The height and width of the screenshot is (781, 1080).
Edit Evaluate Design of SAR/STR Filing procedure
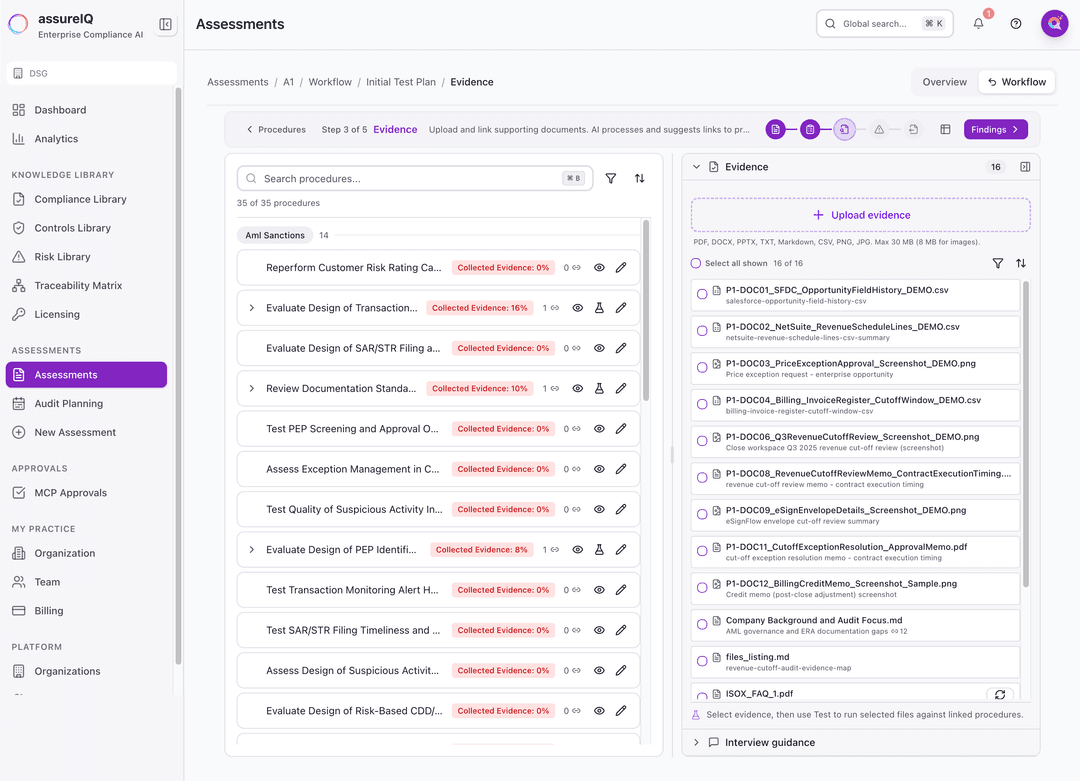click(621, 348)
